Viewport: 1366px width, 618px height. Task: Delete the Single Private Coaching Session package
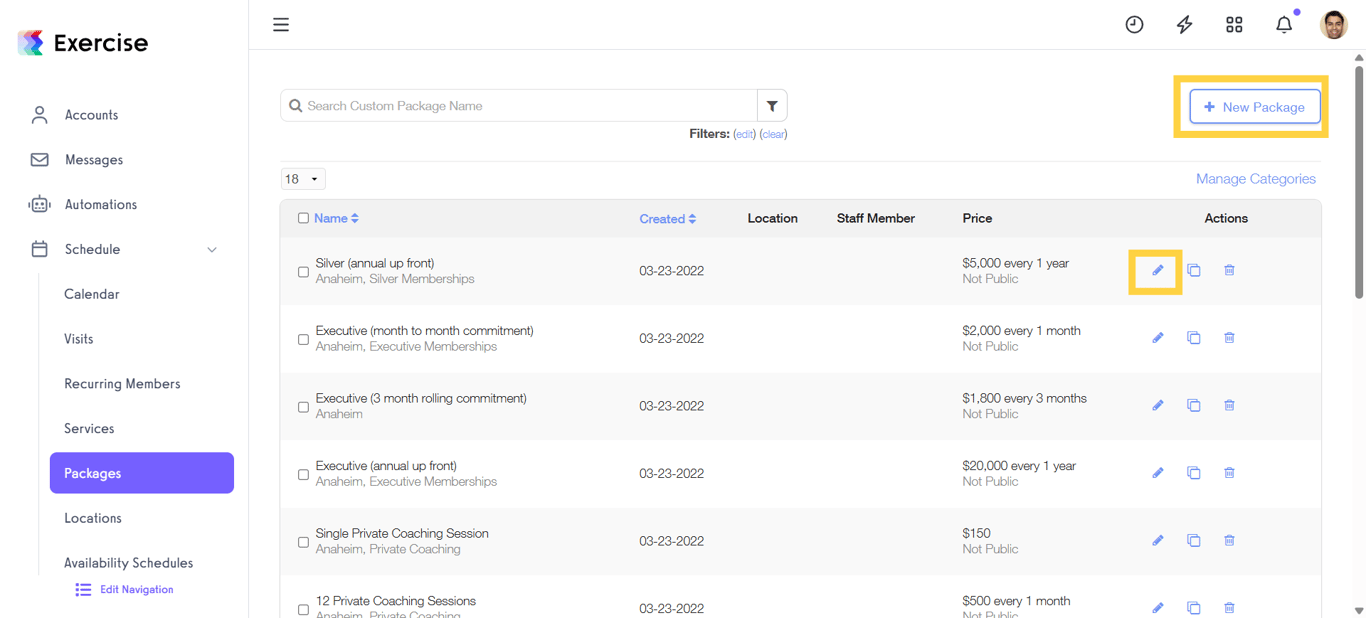[x=1229, y=540]
